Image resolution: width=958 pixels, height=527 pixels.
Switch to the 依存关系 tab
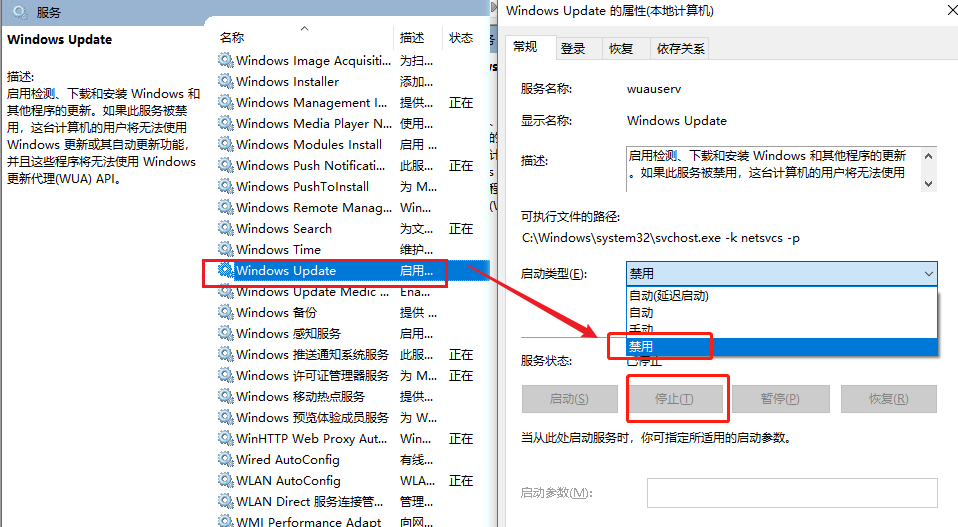click(681, 49)
